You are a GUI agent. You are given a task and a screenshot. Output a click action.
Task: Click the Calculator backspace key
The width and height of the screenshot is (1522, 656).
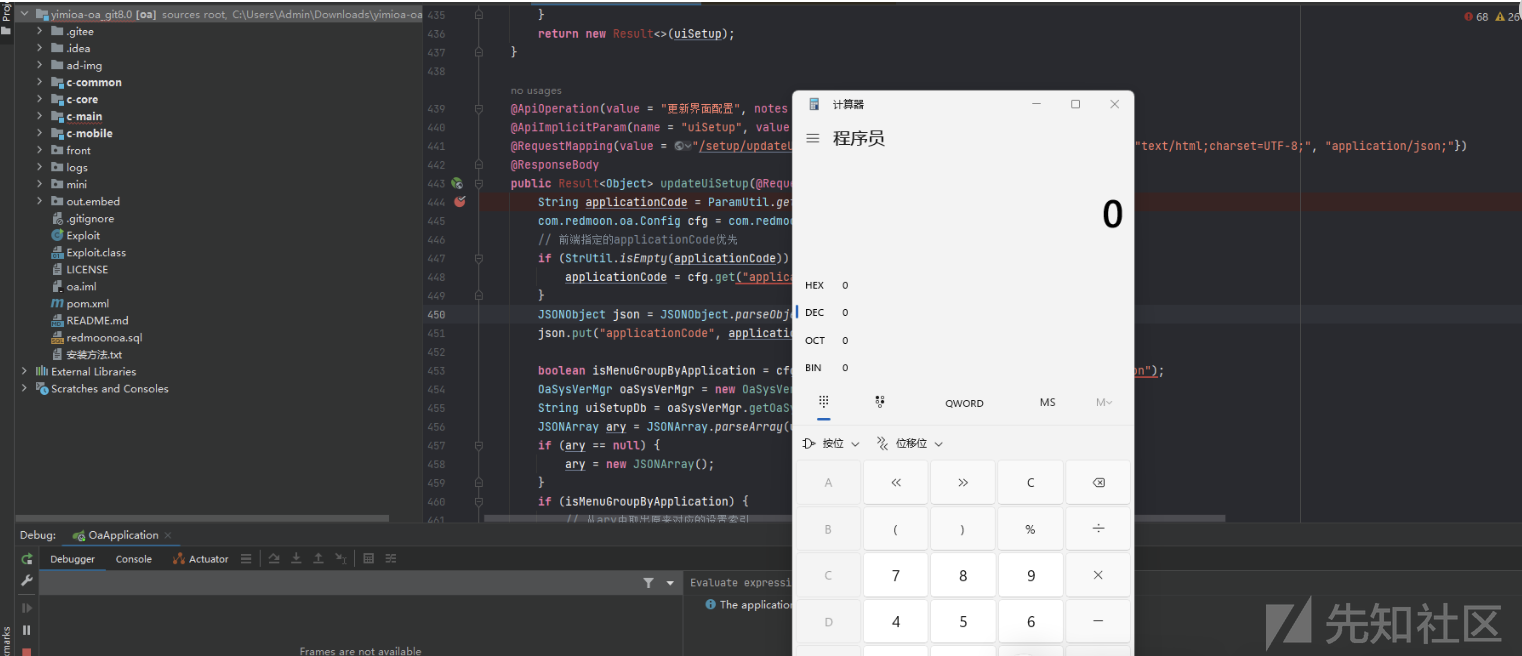(1098, 483)
